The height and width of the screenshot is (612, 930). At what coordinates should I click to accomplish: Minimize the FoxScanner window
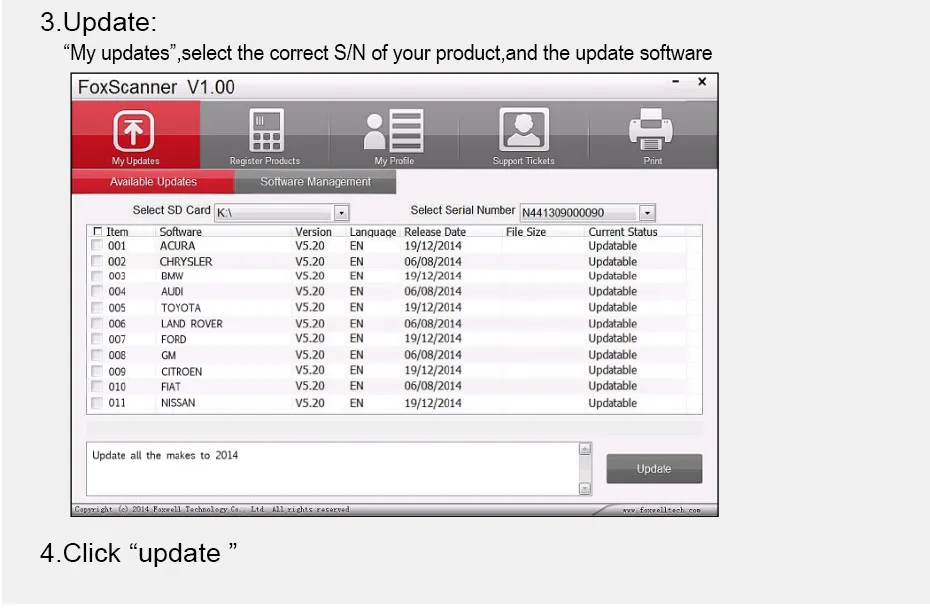click(676, 82)
